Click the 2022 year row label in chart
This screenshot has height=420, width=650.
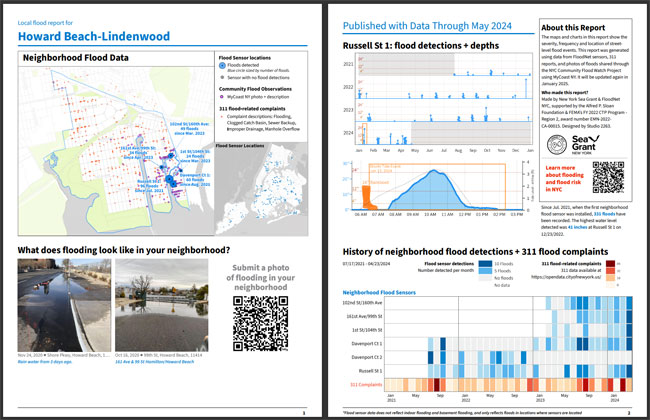point(348,87)
